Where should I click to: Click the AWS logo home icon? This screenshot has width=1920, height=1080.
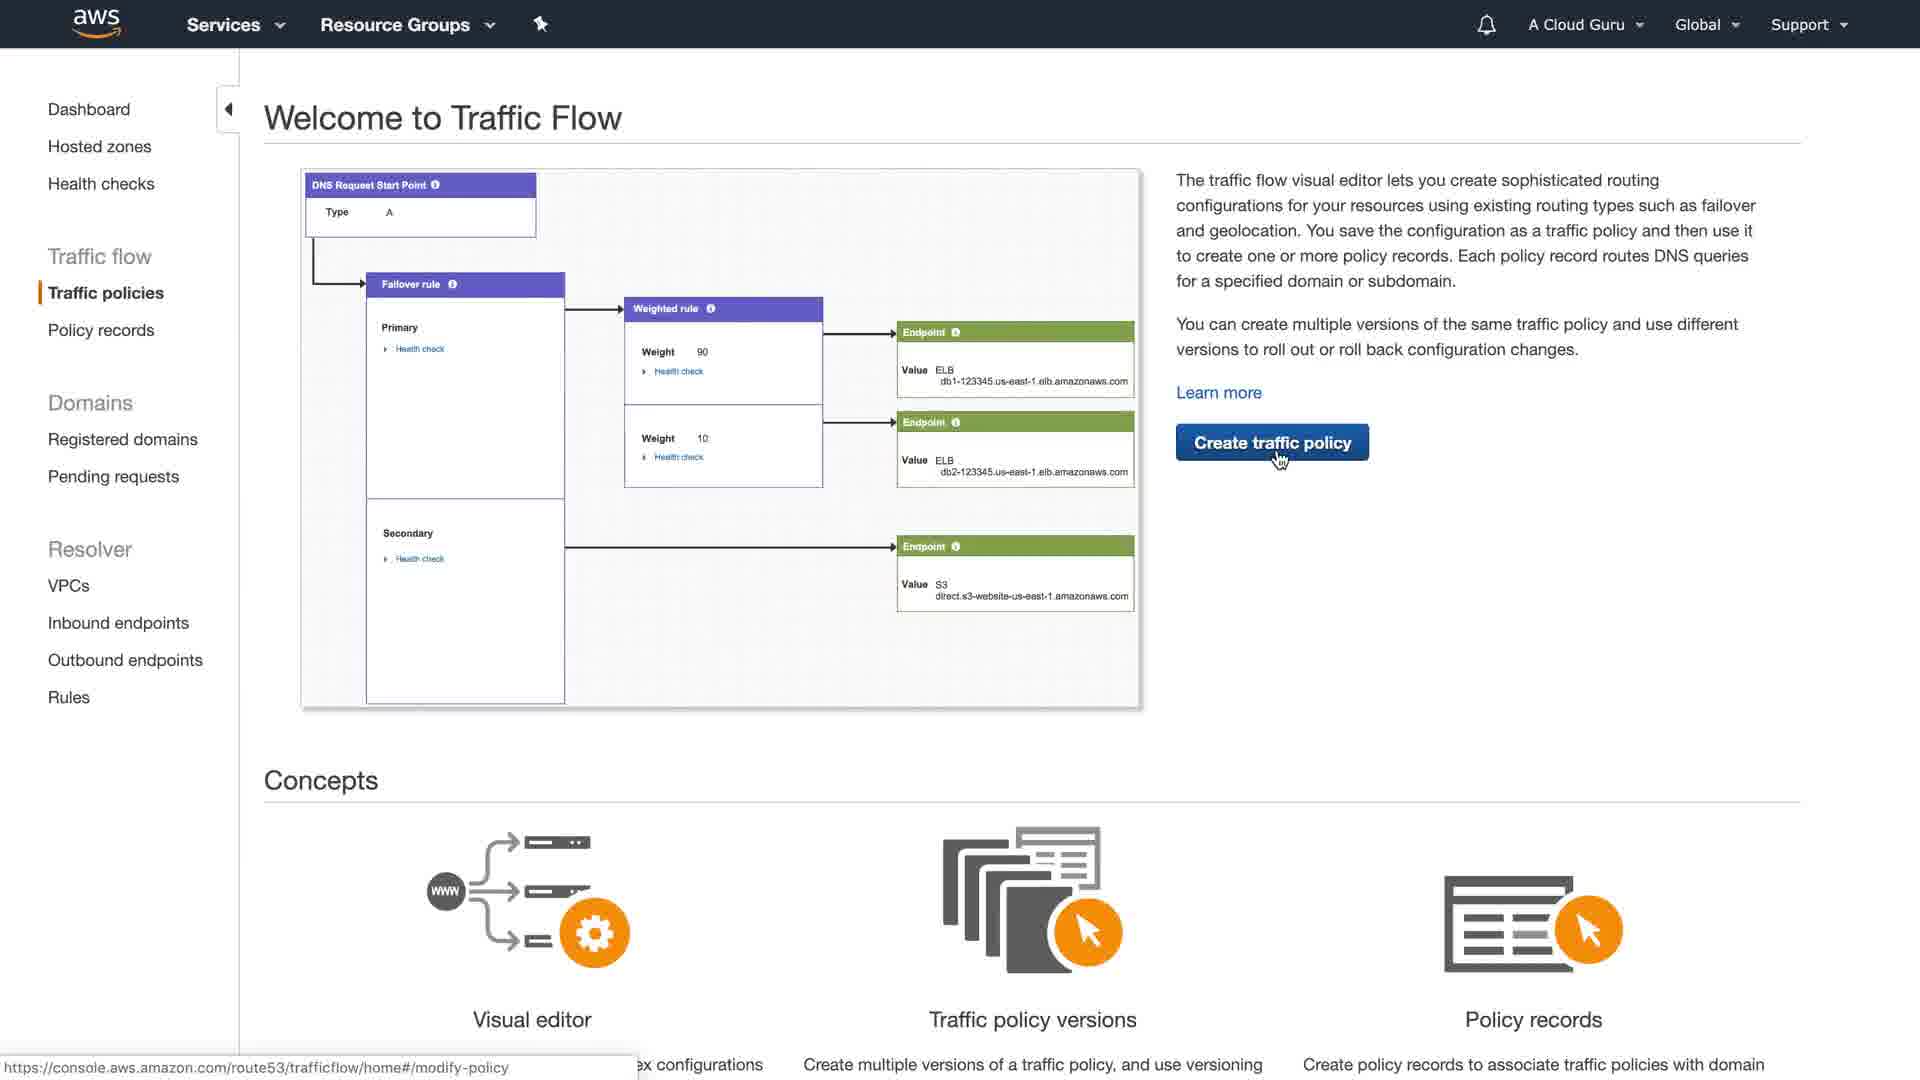point(97,24)
